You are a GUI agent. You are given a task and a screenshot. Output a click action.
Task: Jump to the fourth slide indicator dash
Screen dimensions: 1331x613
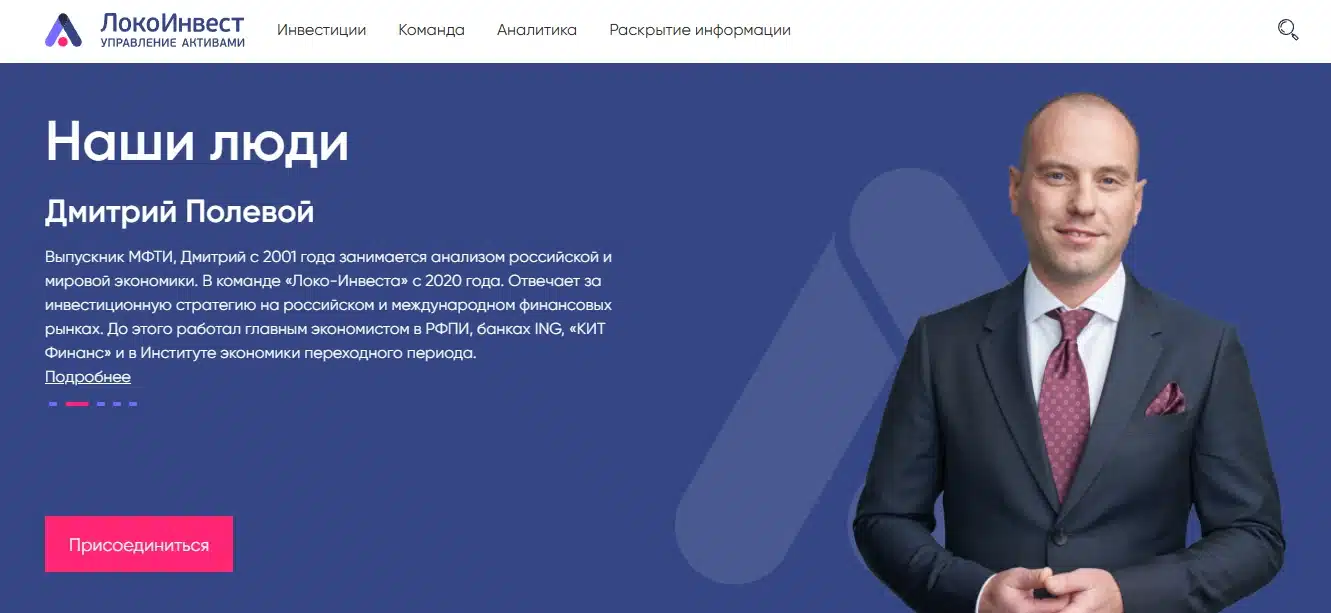pyautogui.click(x=116, y=404)
